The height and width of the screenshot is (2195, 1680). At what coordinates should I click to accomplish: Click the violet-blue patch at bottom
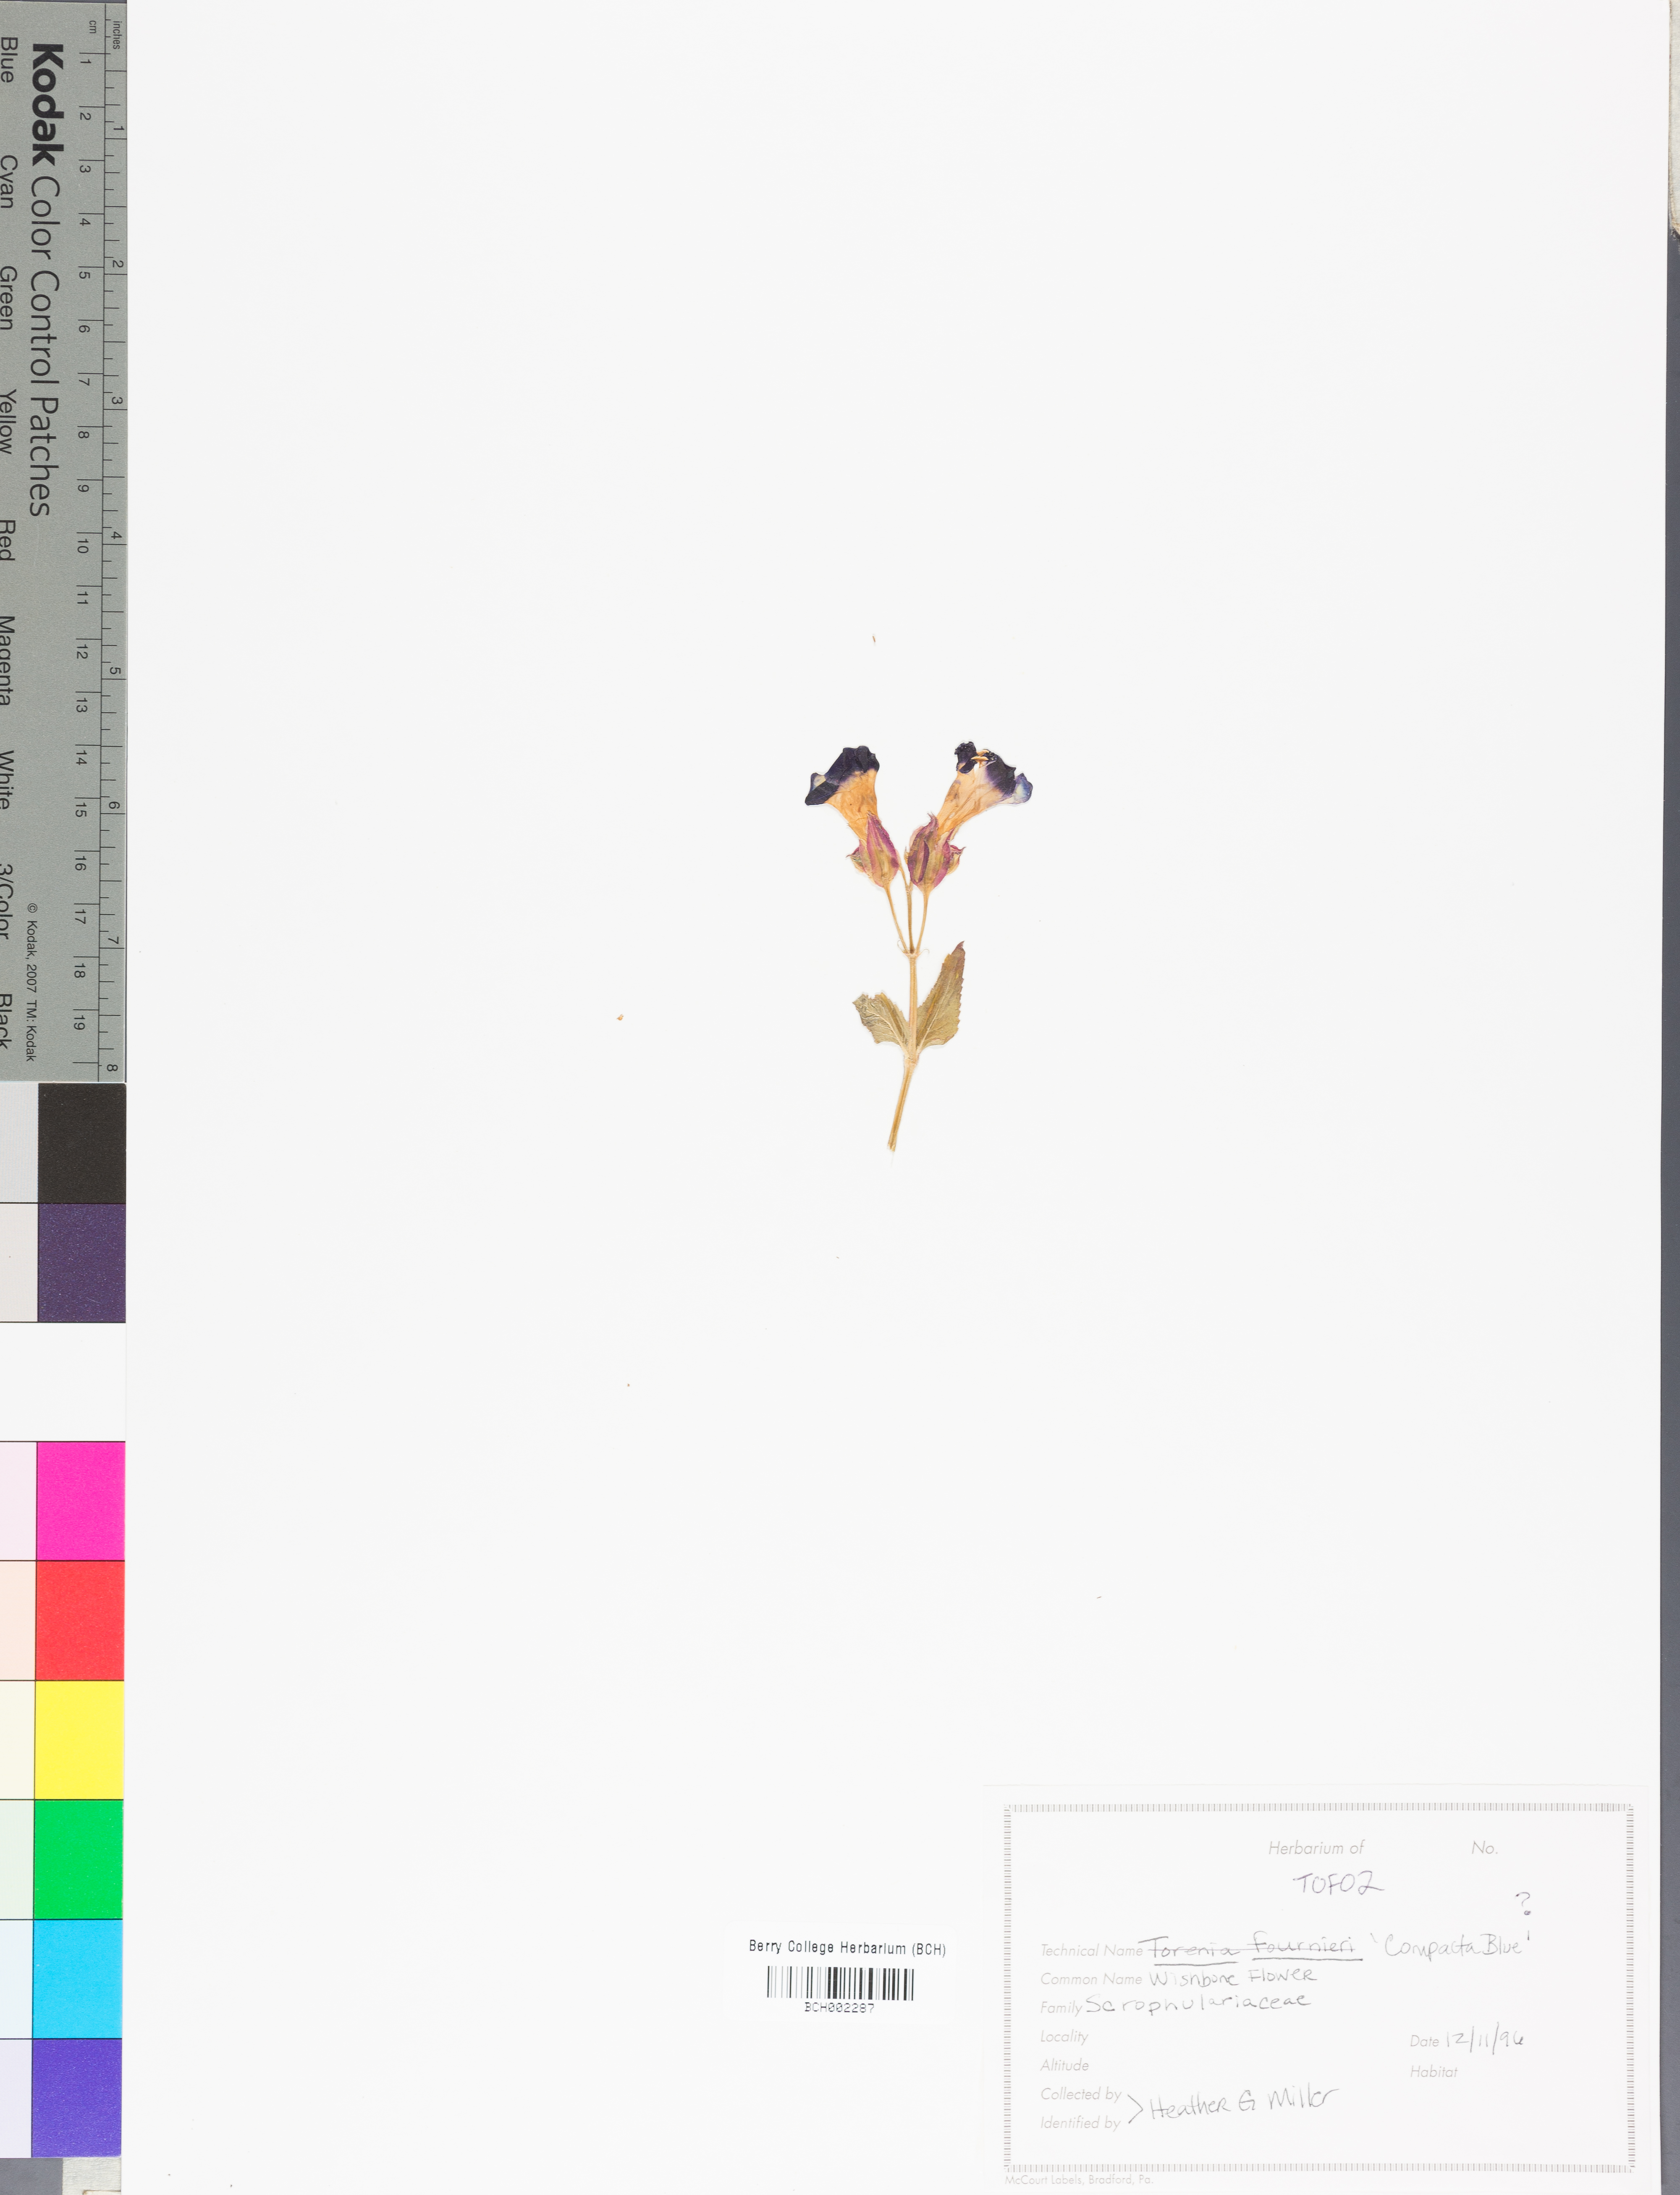(x=76, y=2097)
